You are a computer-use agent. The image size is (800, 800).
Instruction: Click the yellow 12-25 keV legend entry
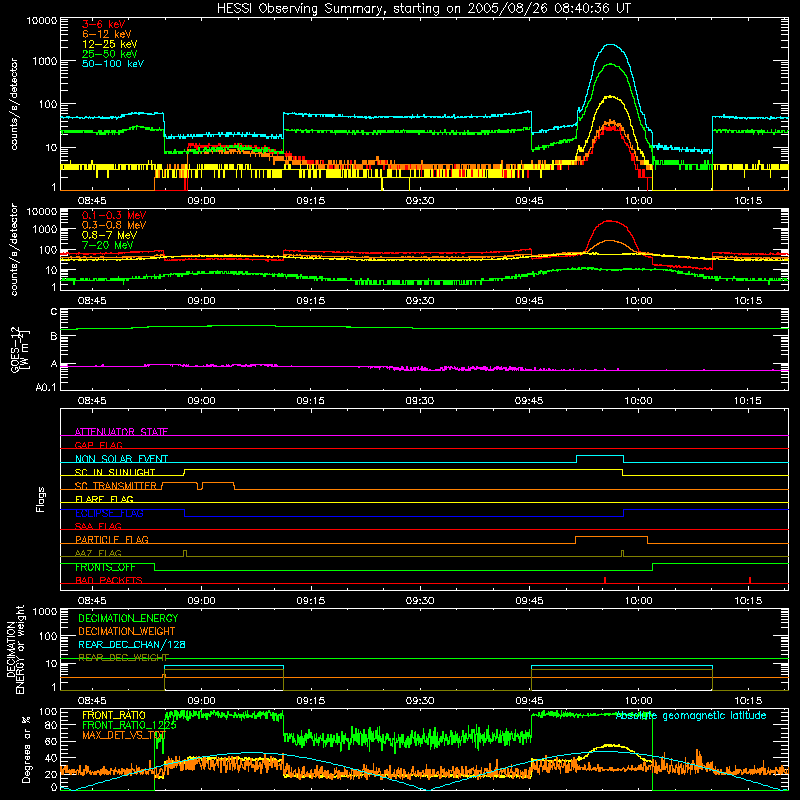tap(110, 44)
